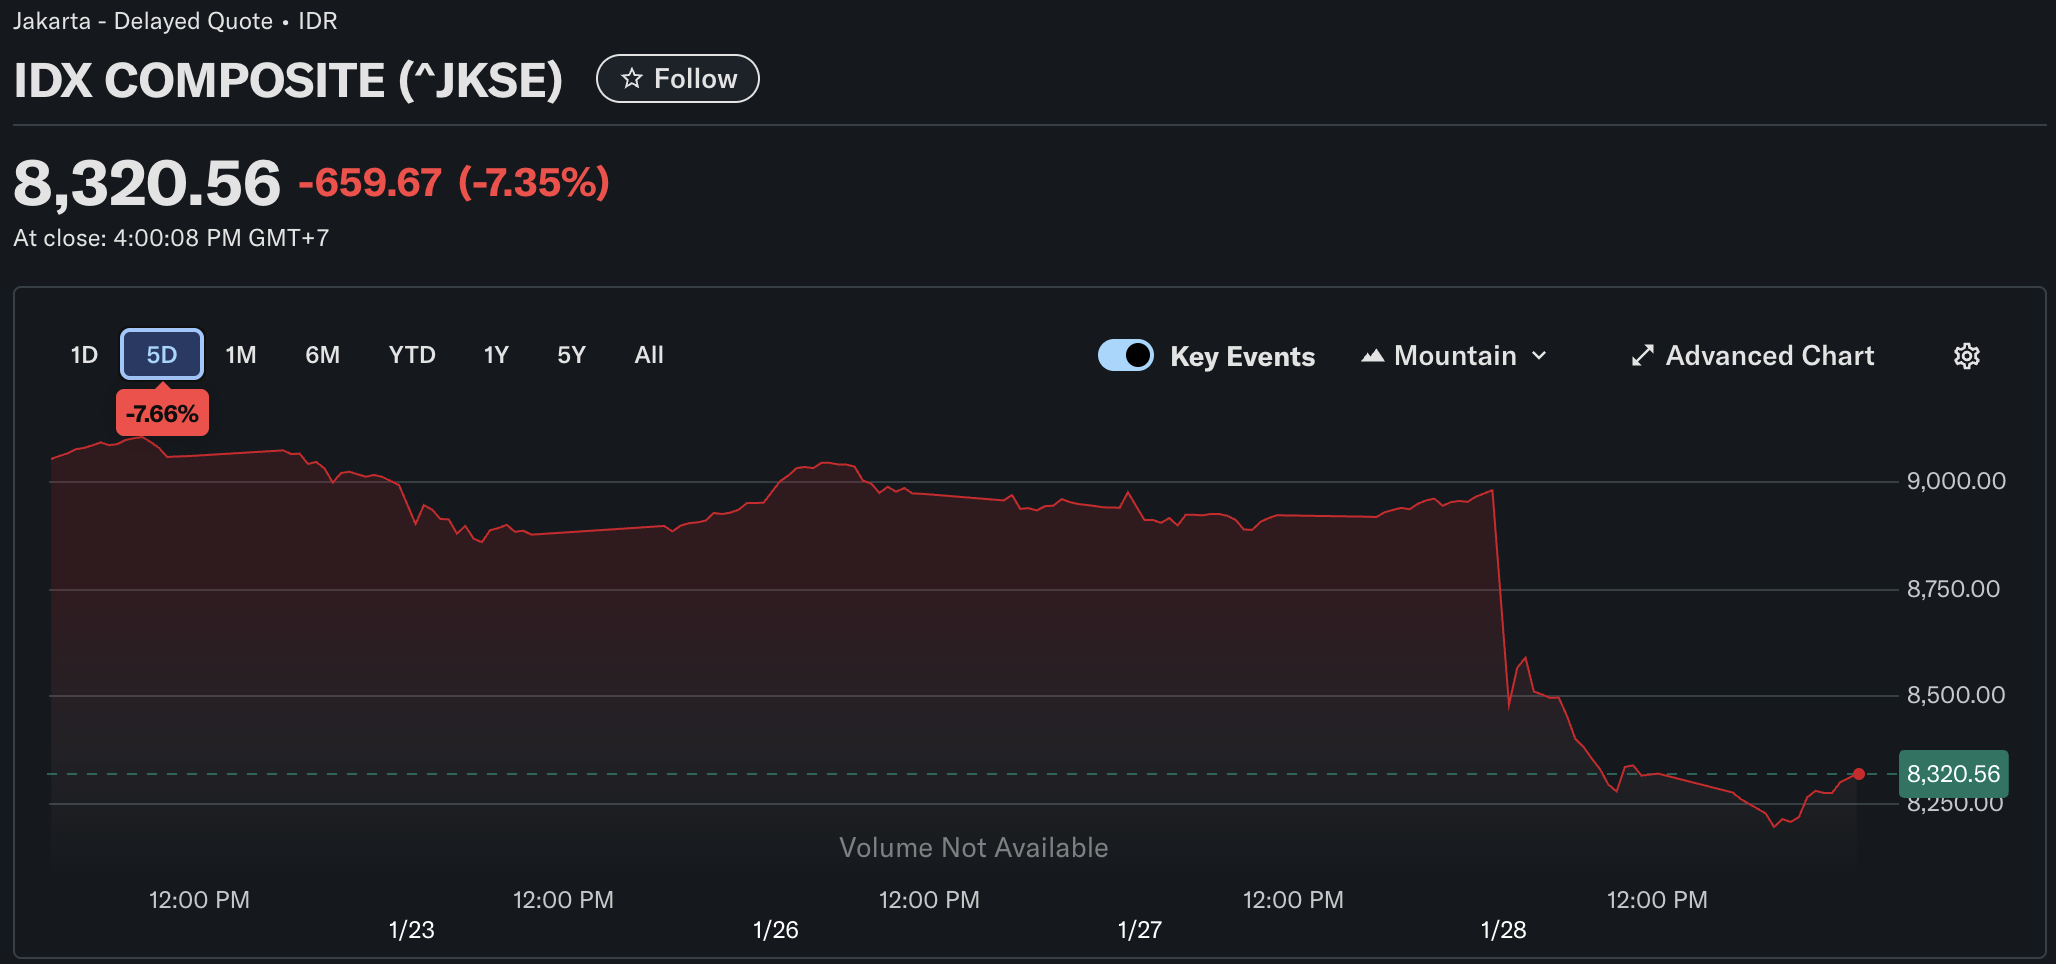Screen dimensions: 2056x964
Task: Click the star icon in Follow button
Action: 631,79
